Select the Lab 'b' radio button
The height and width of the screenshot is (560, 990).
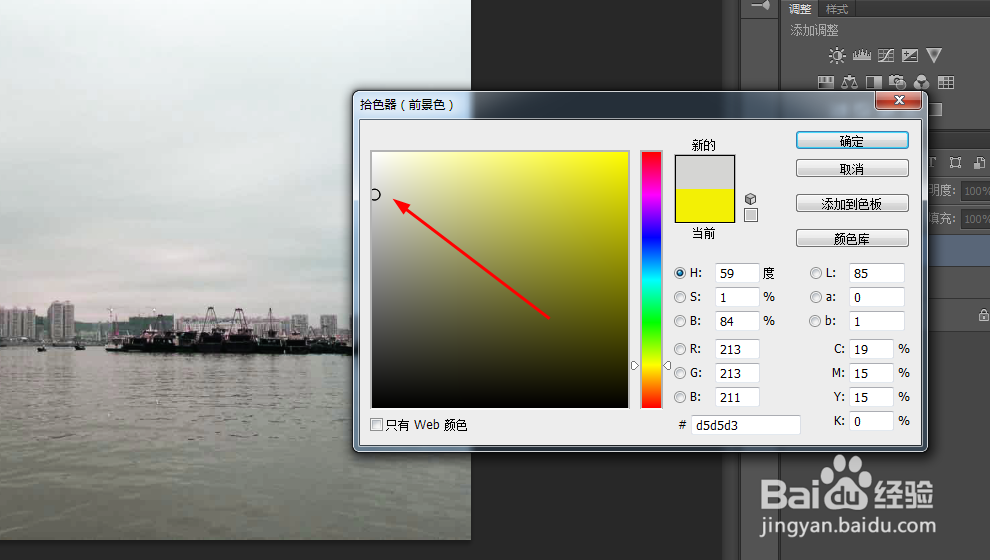point(815,321)
